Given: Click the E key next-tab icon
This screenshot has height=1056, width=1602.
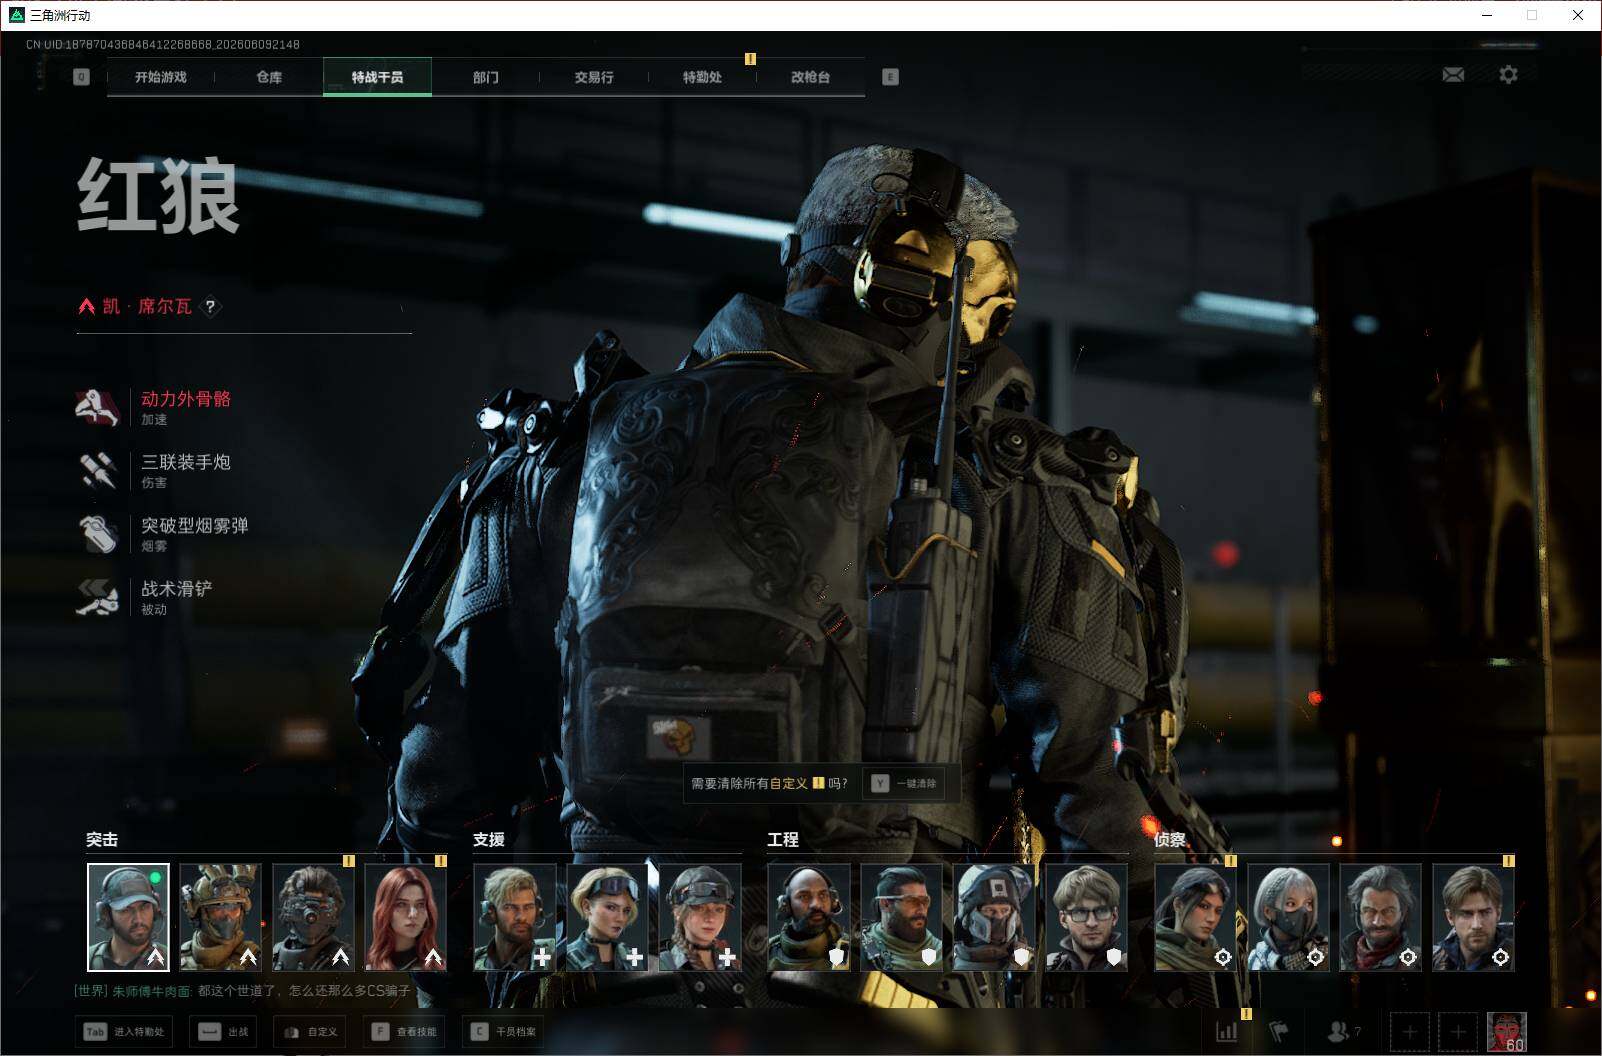Looking at the screenshot, I should tap(890, 77).
